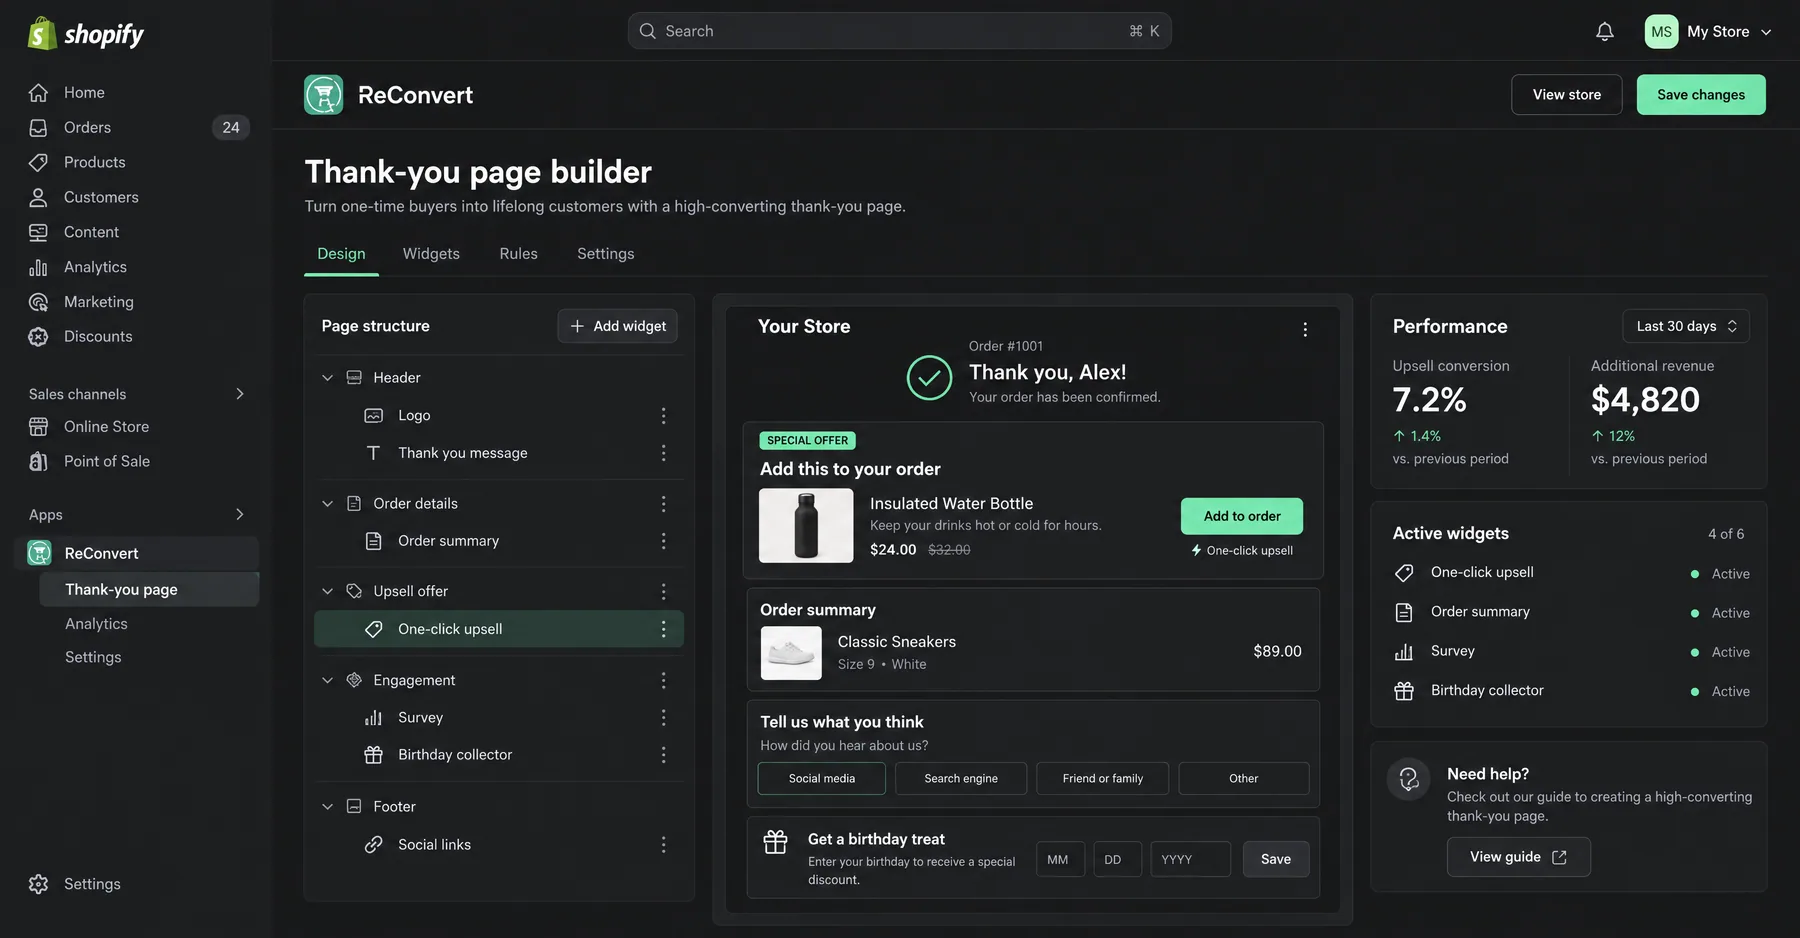1800x938 pixels.
Task: Click the search field
Action: (900, 31)
